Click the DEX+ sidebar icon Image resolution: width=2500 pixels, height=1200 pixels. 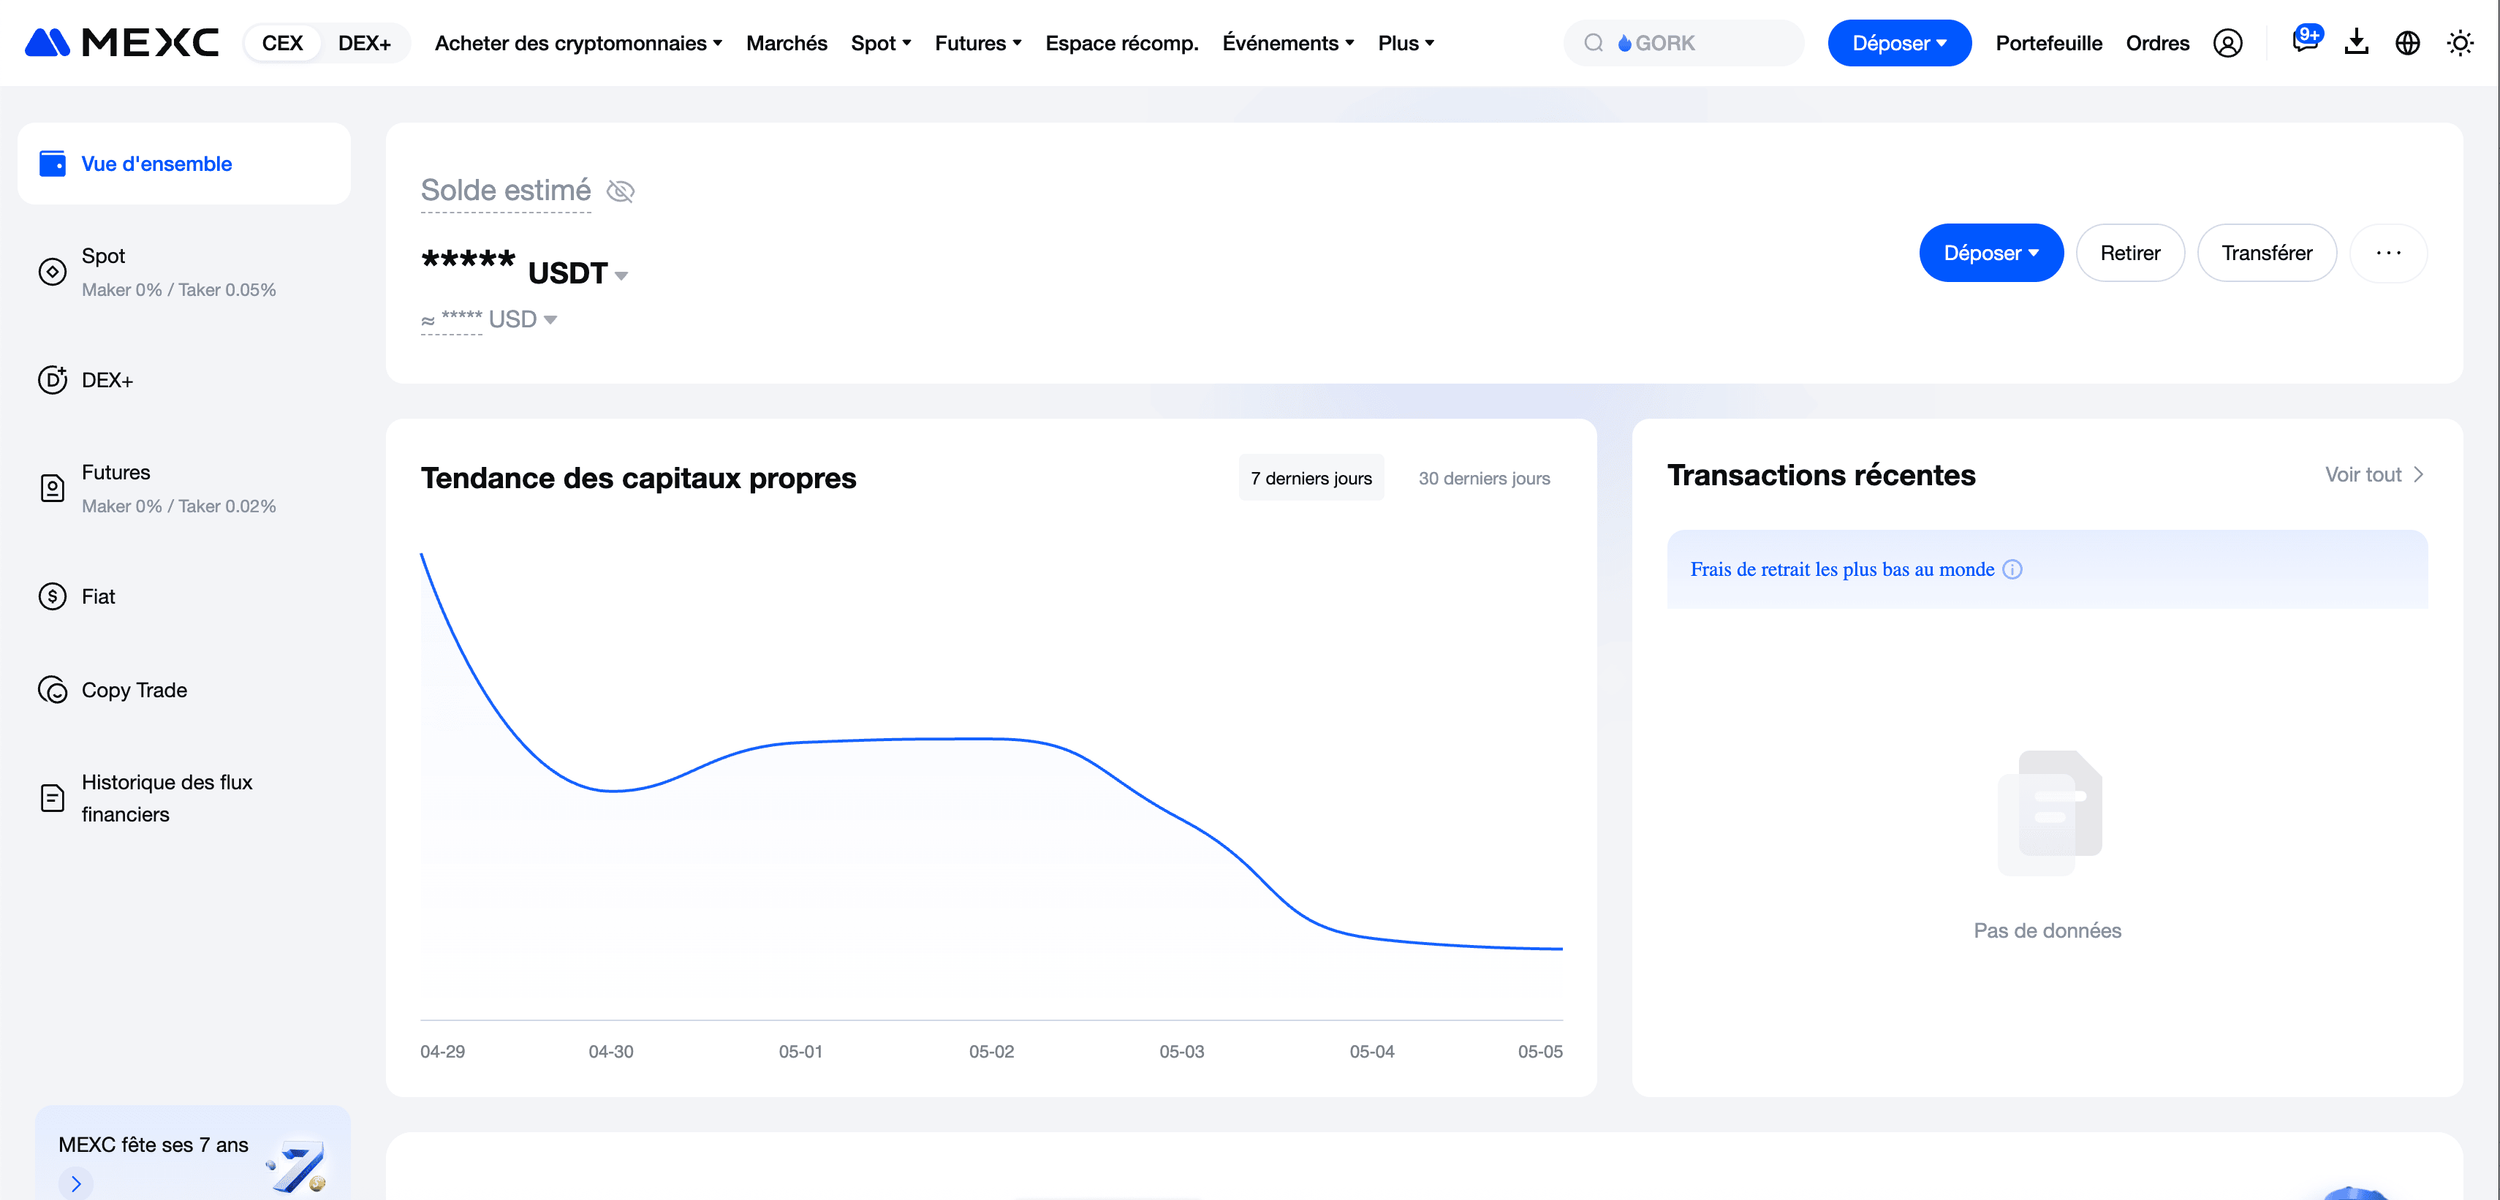click(x=52, y=380)
